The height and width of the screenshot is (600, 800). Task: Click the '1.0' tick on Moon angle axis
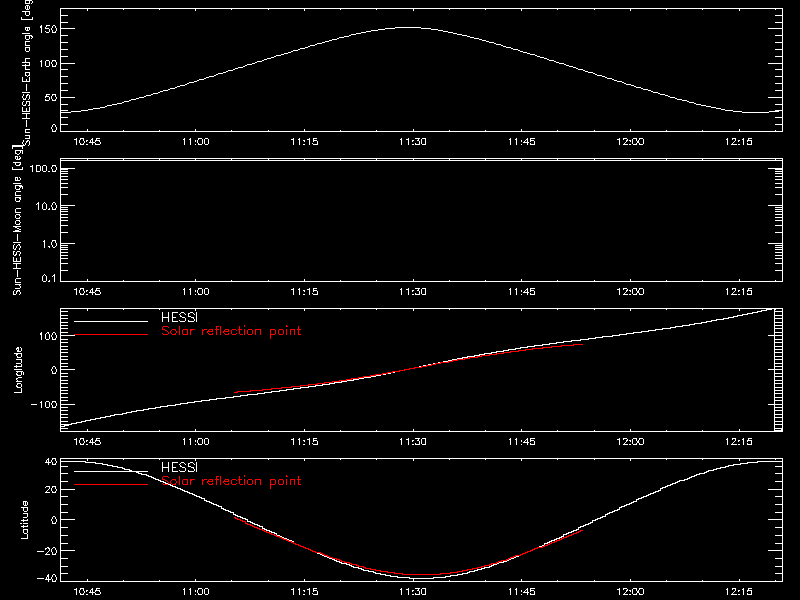49,244
